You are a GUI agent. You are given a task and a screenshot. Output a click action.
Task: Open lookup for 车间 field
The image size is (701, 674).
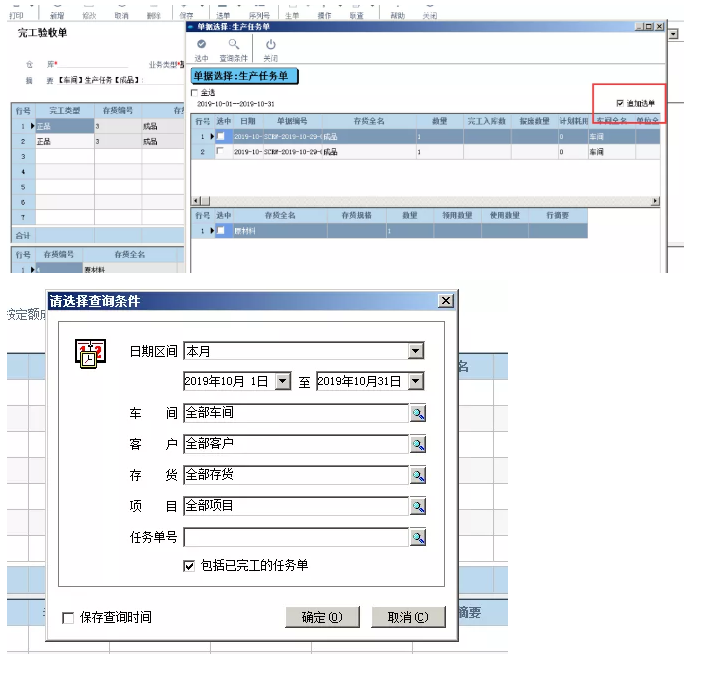click(x=418, y=413)
